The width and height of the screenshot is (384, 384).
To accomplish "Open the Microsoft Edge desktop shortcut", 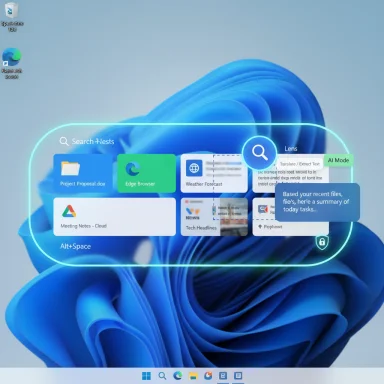I will (12, 63).
